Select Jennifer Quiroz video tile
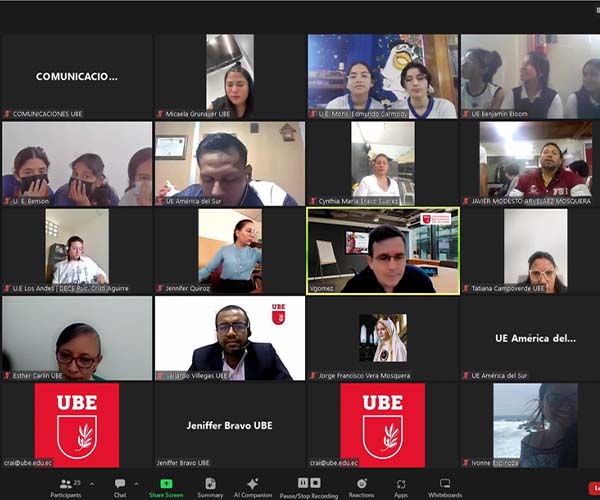The image size is (600, 500). click(230, 251)
